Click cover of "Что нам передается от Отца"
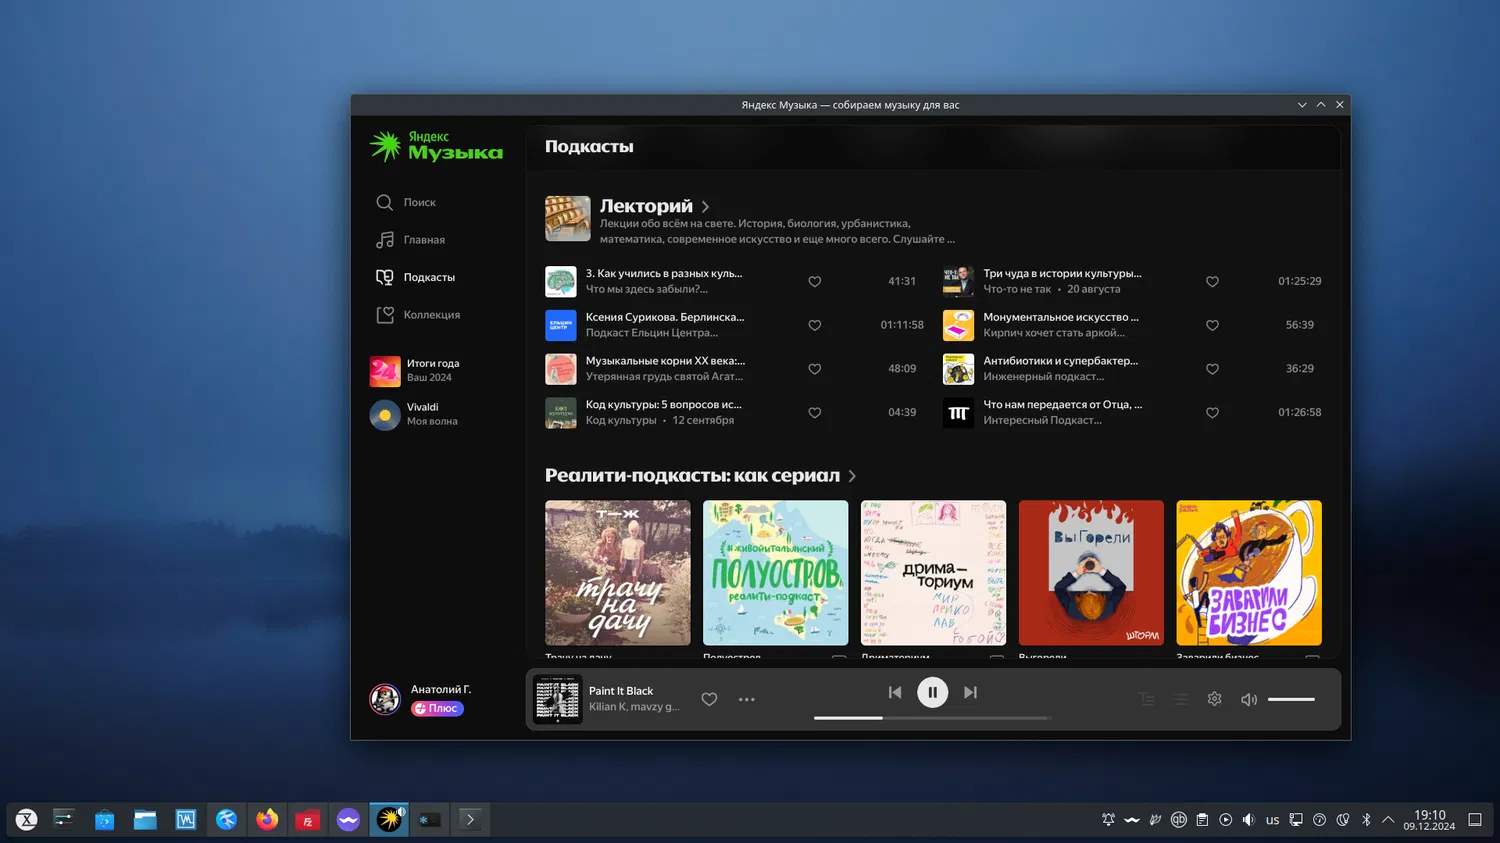The width and height of the screenshot is (1500, 843). [x=959, y=413]
